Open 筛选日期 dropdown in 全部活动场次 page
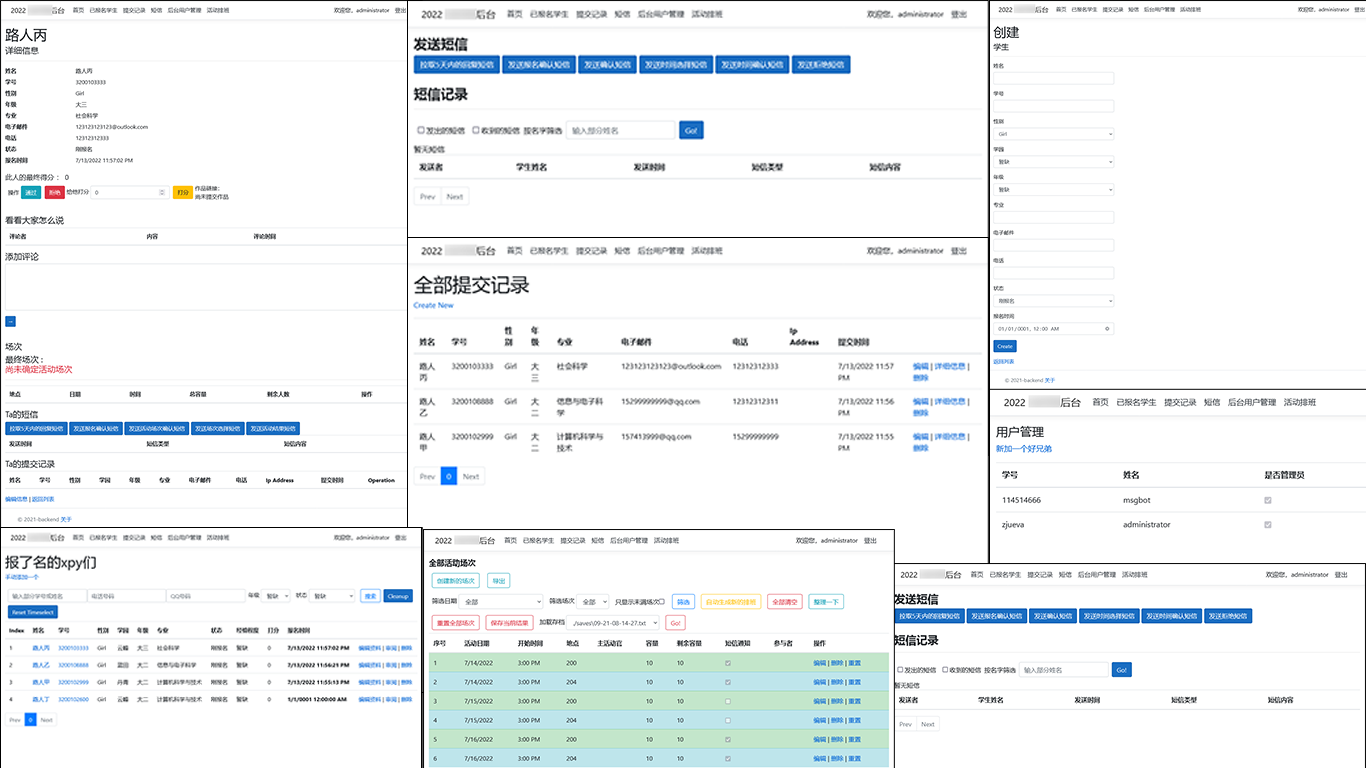 click(502, 602)
